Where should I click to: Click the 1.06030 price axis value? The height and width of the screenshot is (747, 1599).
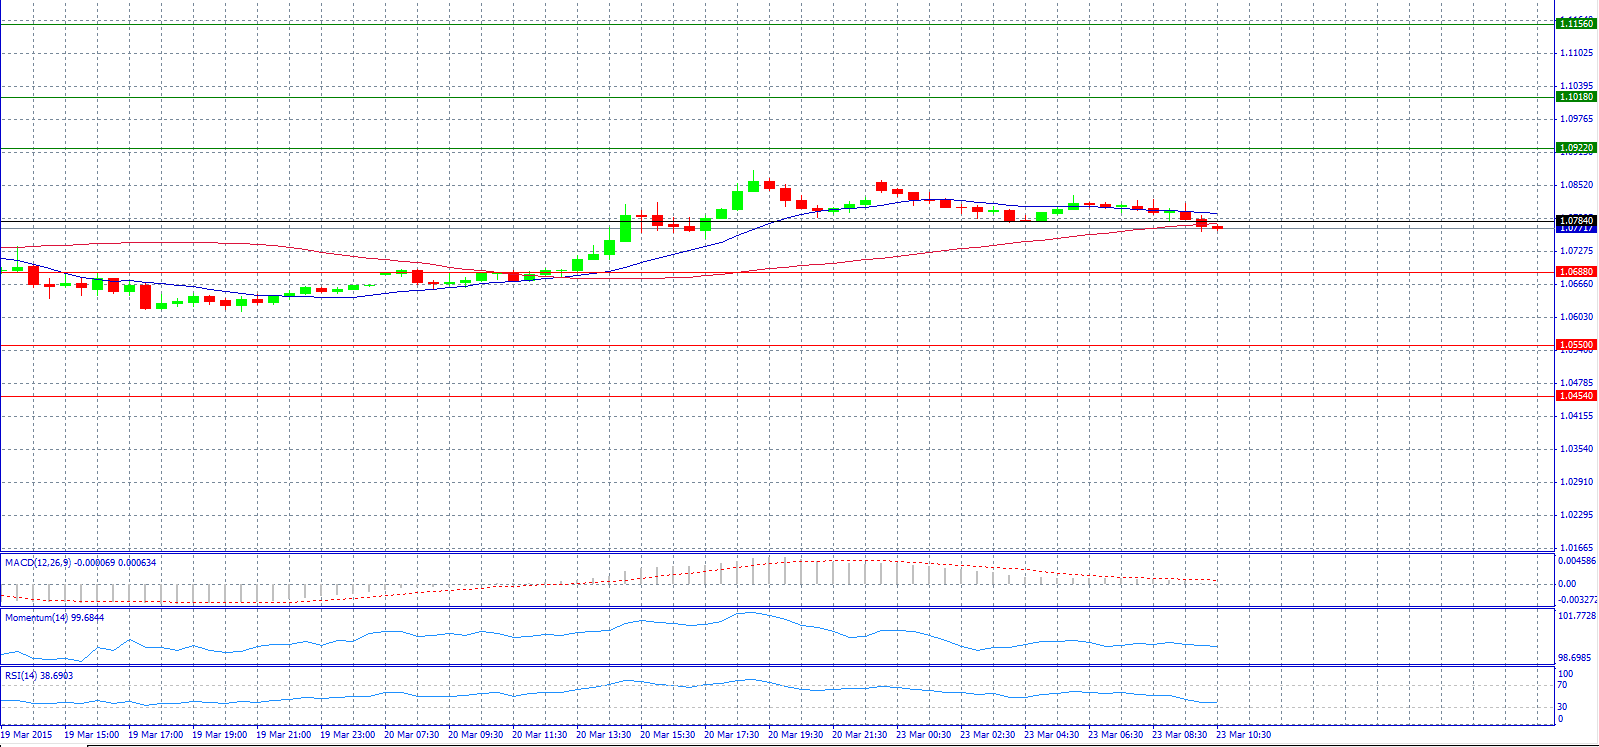[1577, 317]
